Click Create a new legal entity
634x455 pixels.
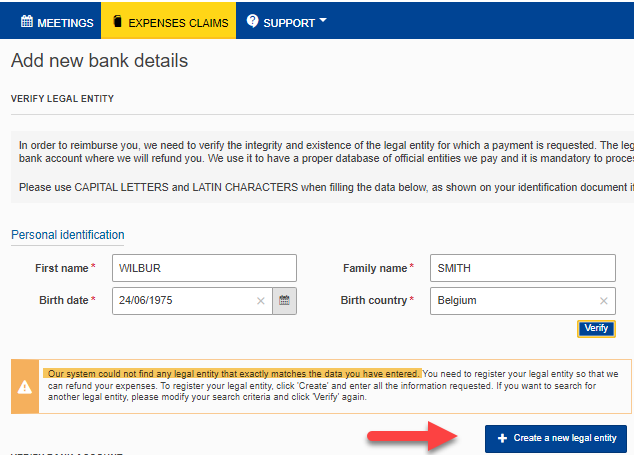click(x=556, y=438)
